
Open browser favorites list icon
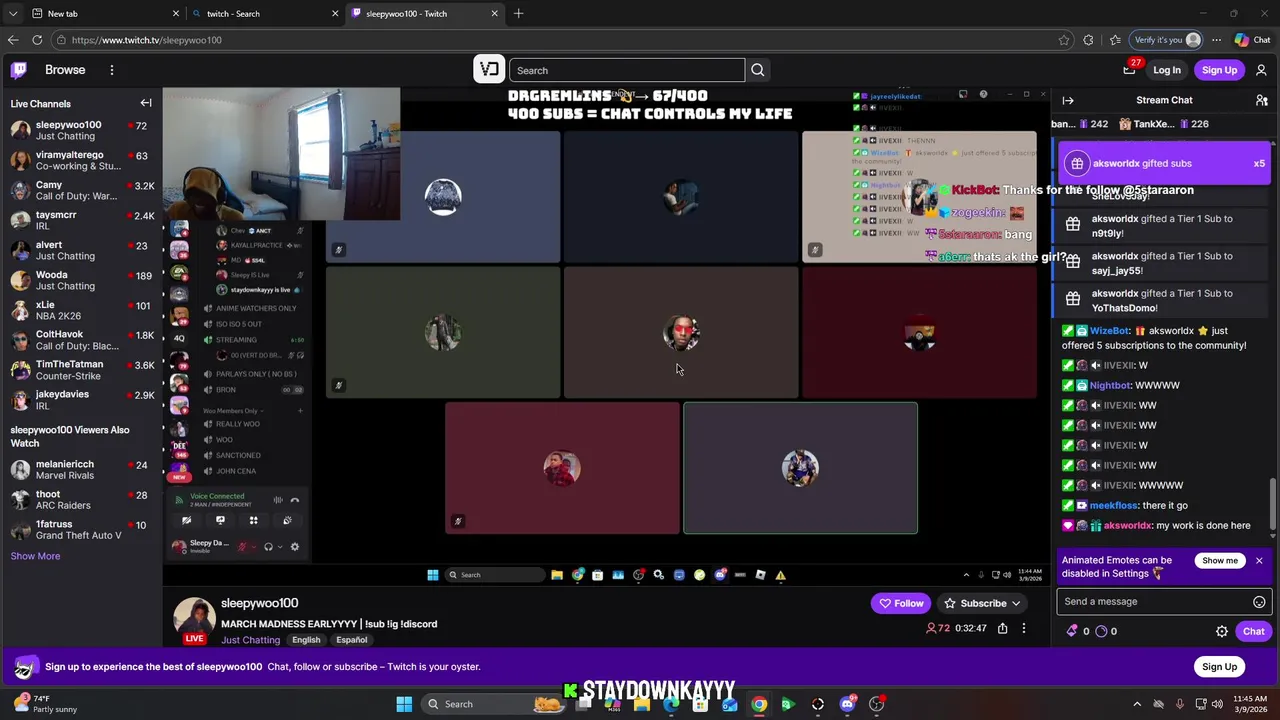tap(1115, 40)
